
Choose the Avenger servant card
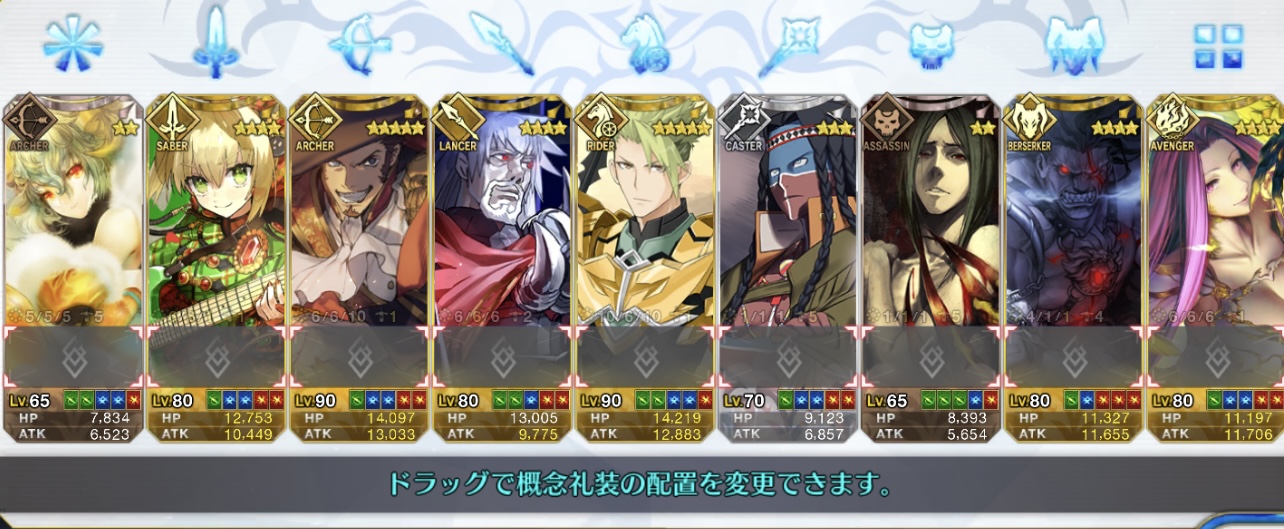coord(1215,268)
